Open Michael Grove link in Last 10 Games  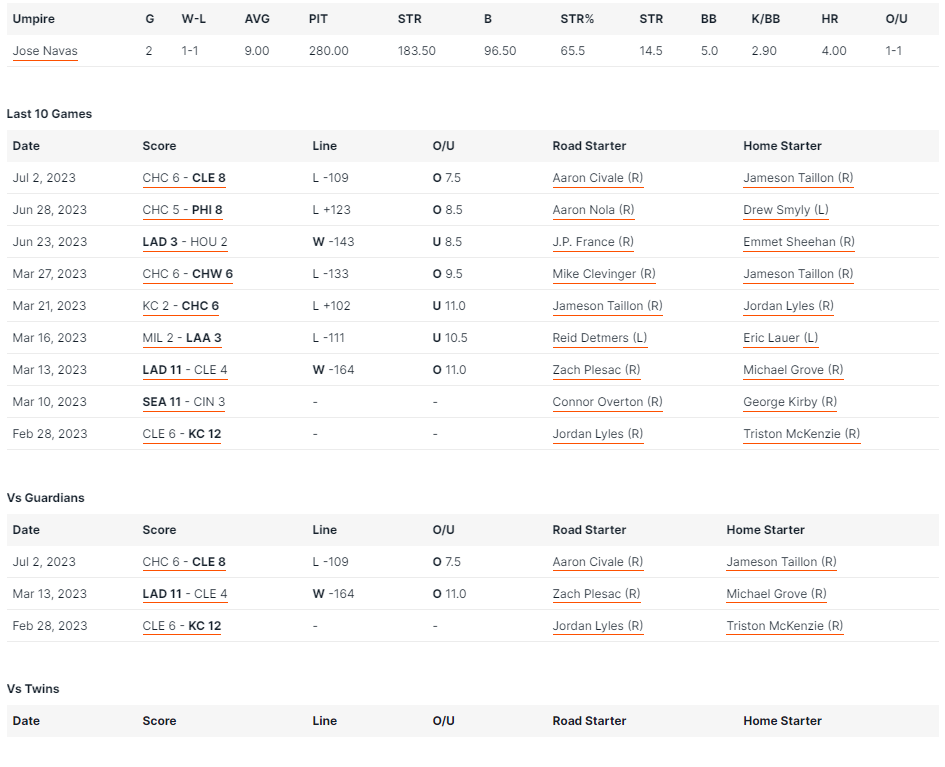[x=793, y=370]
